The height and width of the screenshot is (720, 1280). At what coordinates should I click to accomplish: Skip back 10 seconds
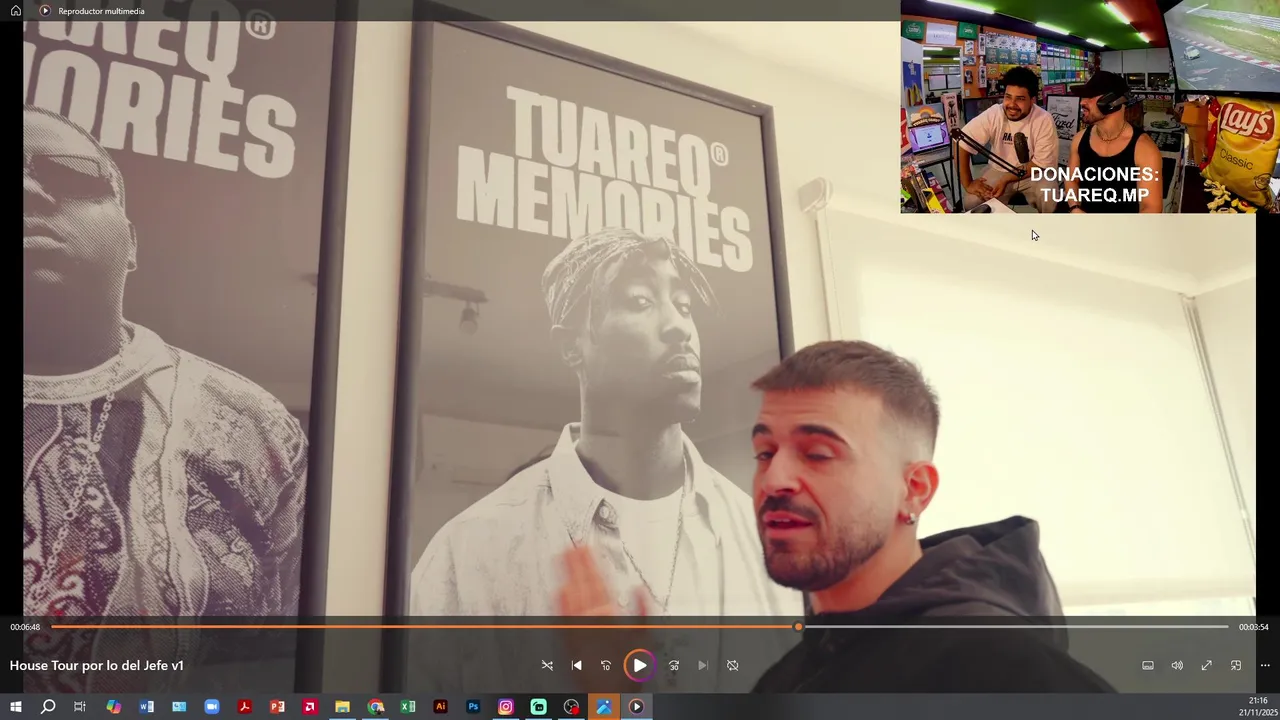(606, 665)
